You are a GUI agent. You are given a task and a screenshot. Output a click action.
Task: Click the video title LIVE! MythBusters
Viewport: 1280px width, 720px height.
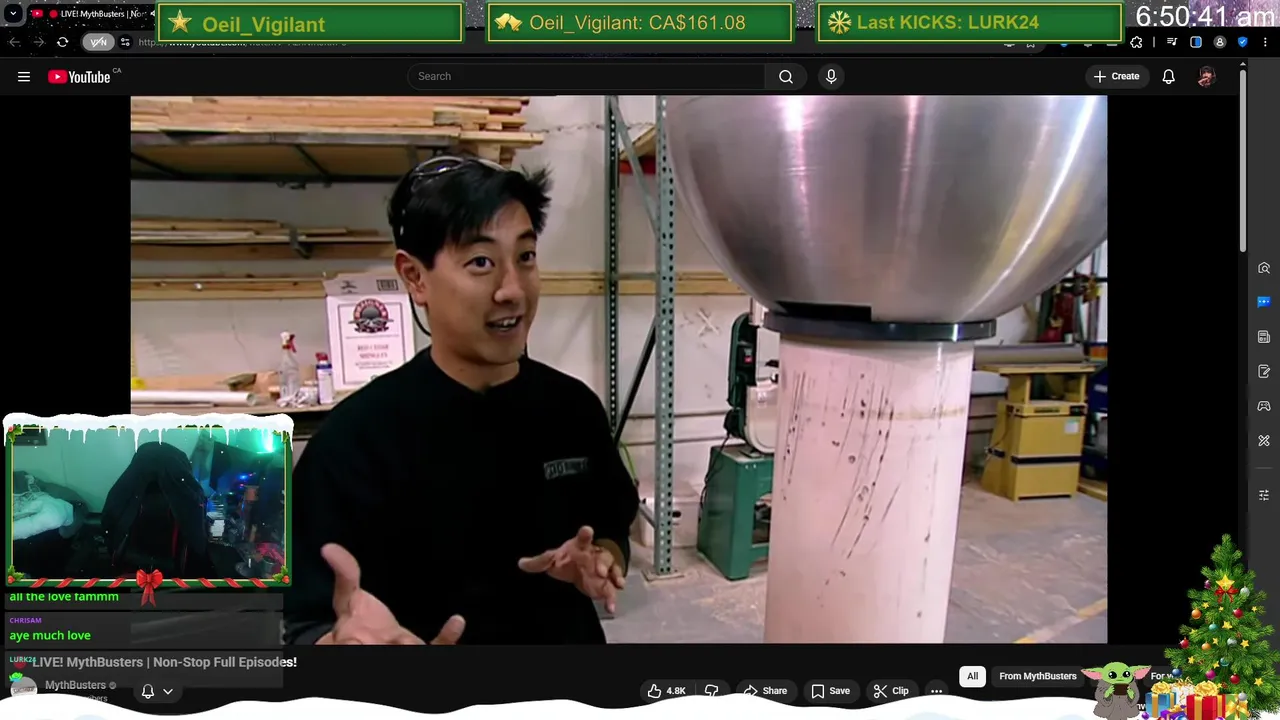[164, 662]
